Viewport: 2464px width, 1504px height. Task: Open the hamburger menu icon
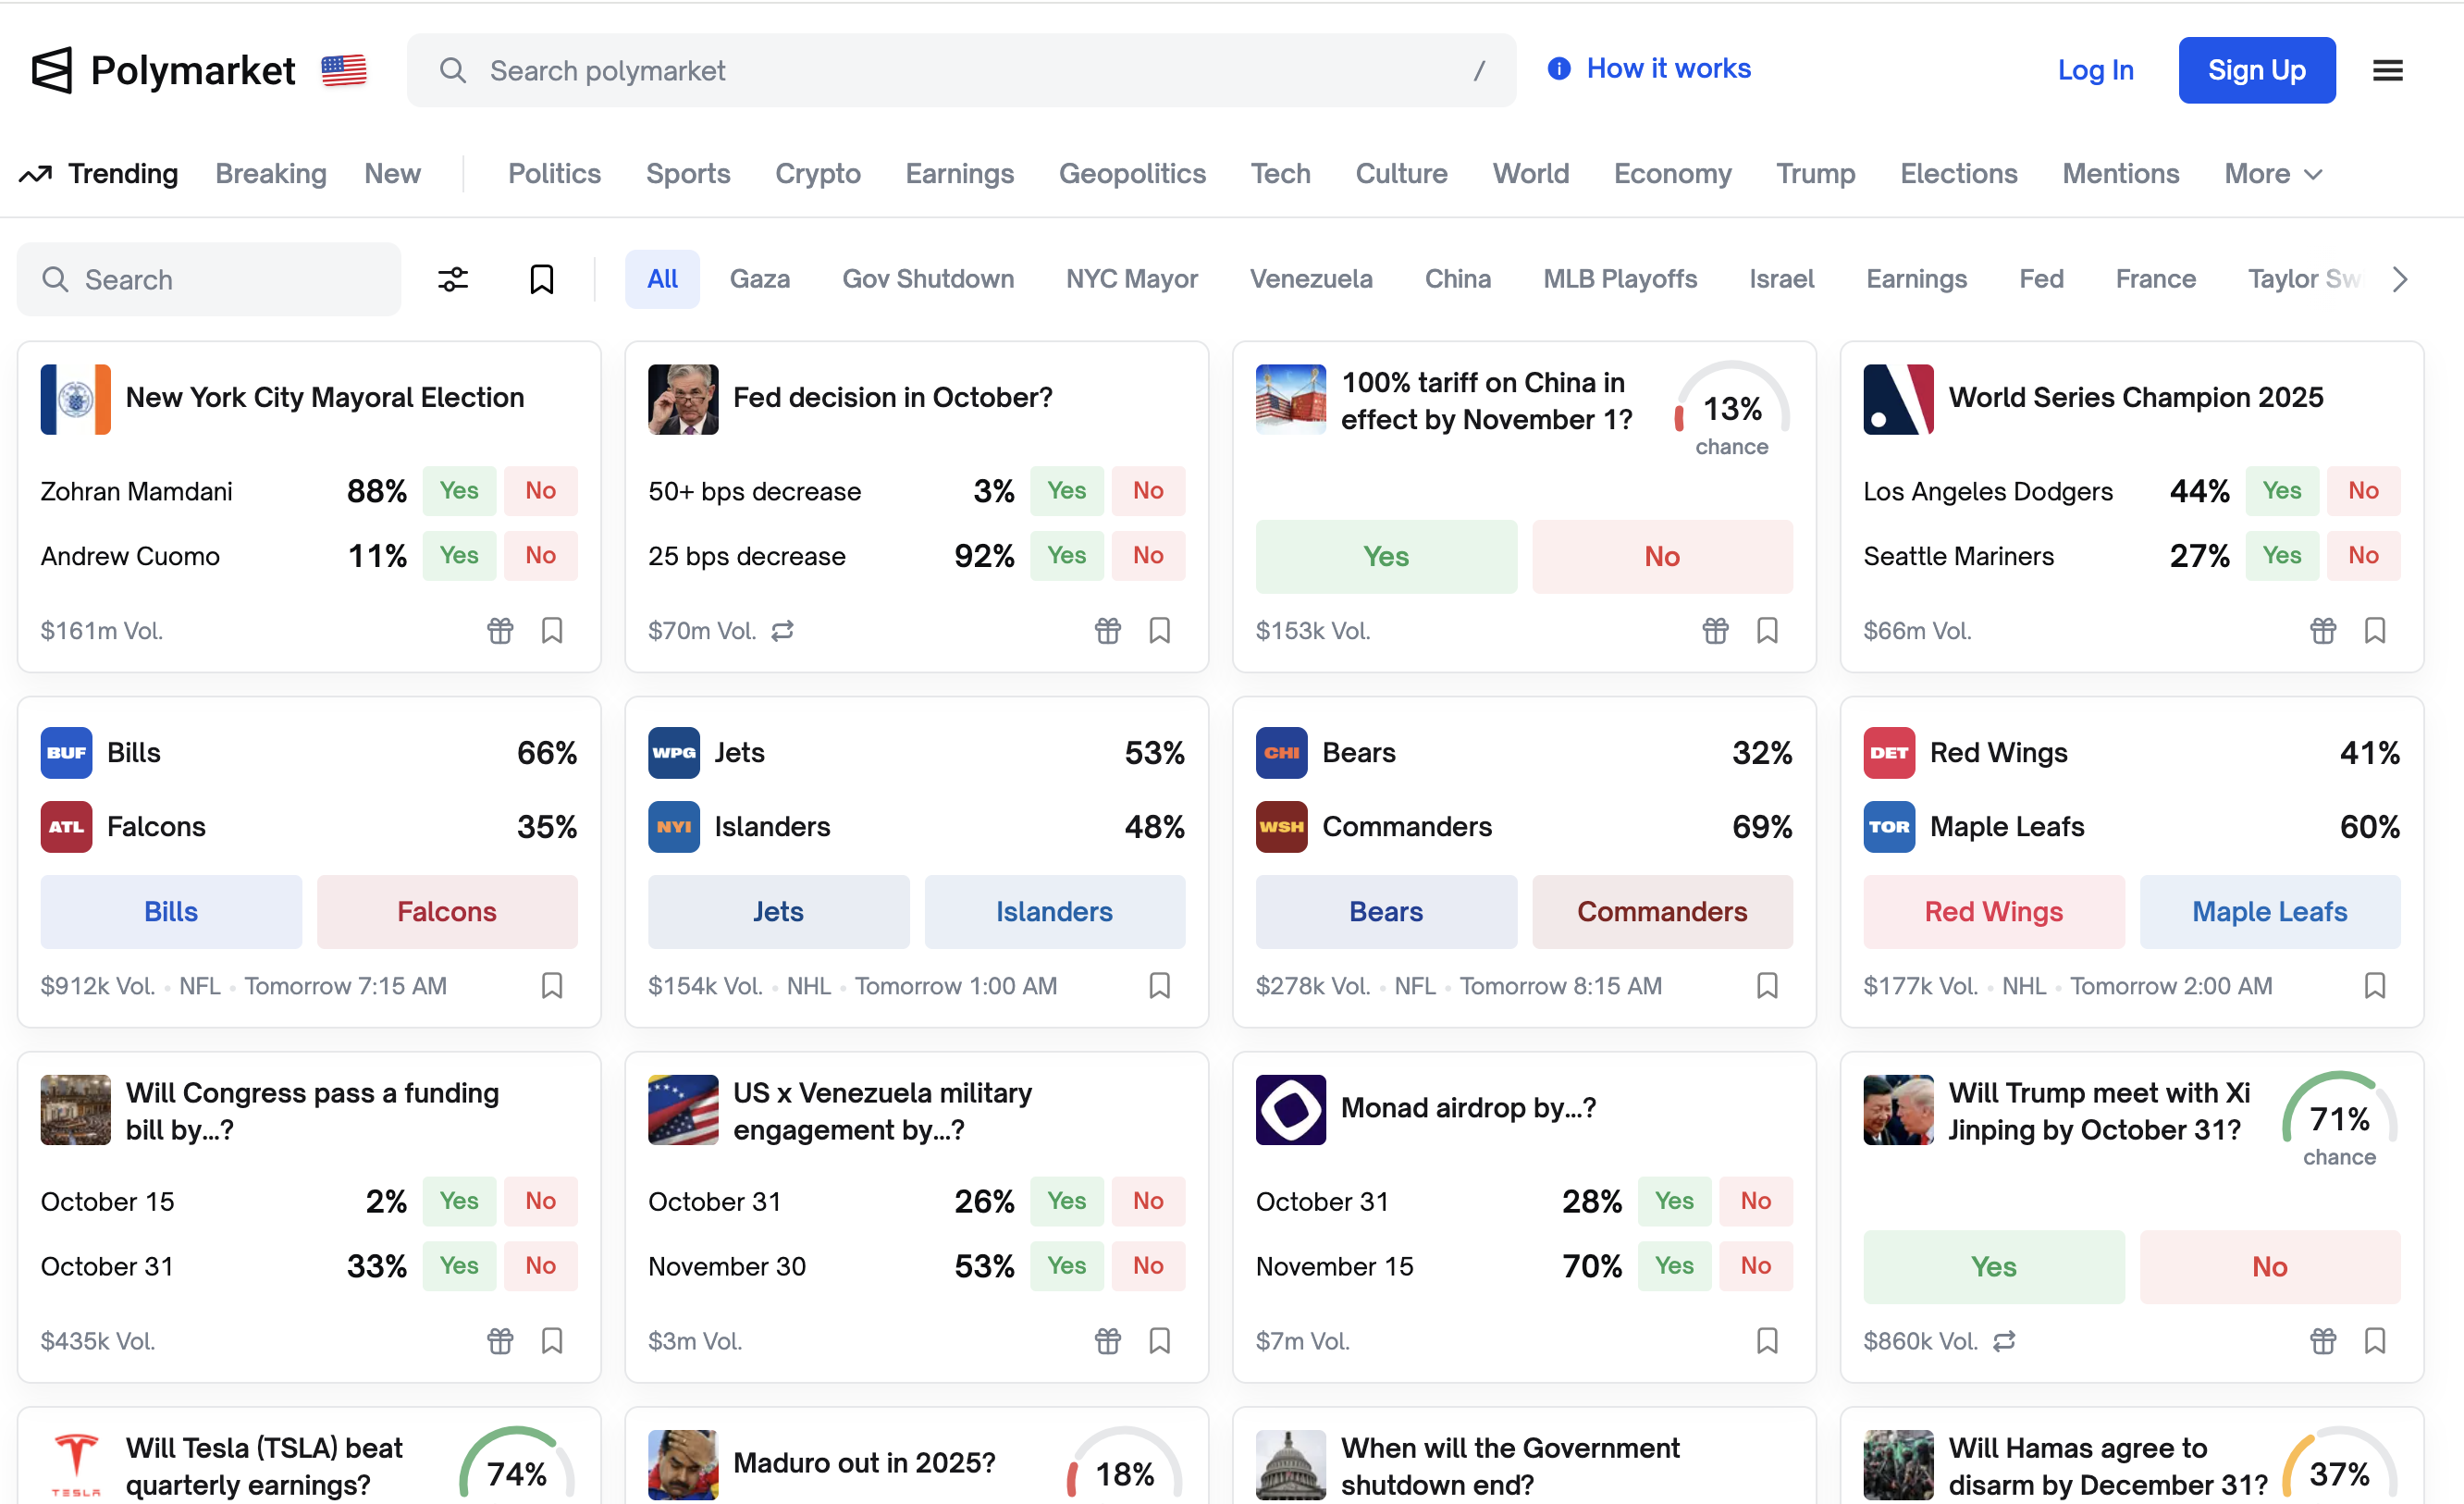click(2387, 70)
